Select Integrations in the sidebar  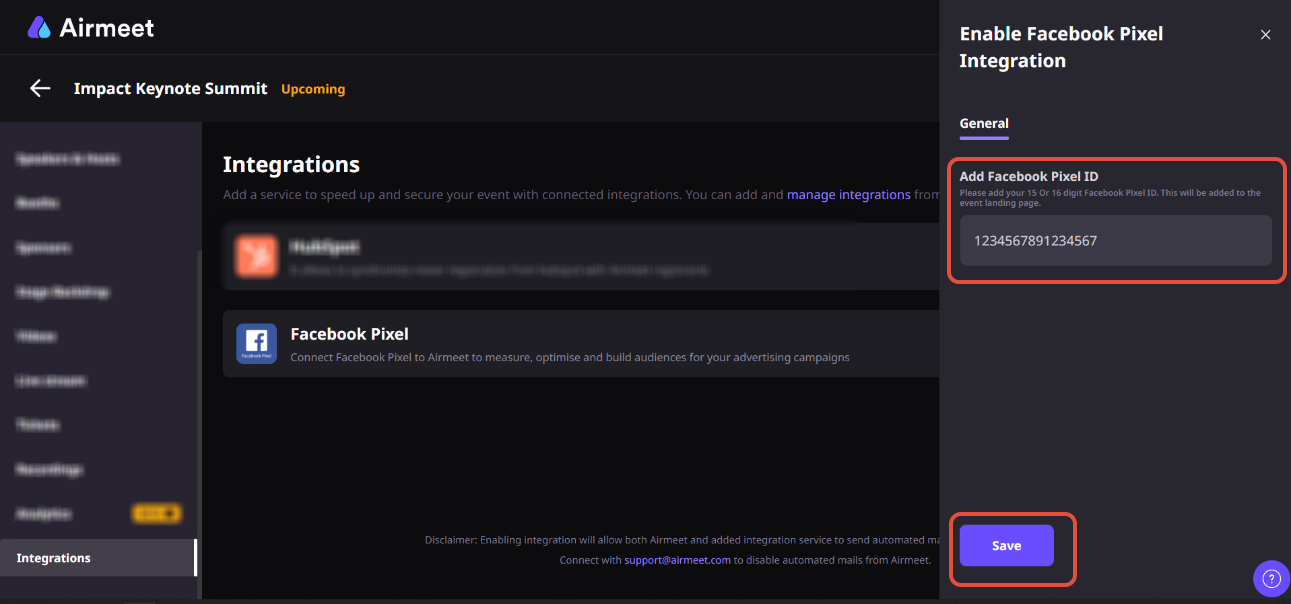tap(54, 558)
